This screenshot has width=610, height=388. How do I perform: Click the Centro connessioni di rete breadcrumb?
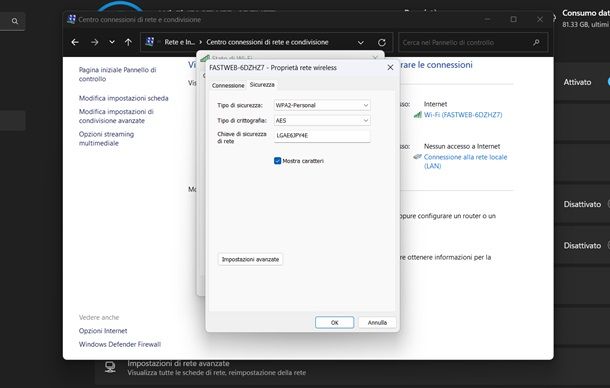coord(267,42)
